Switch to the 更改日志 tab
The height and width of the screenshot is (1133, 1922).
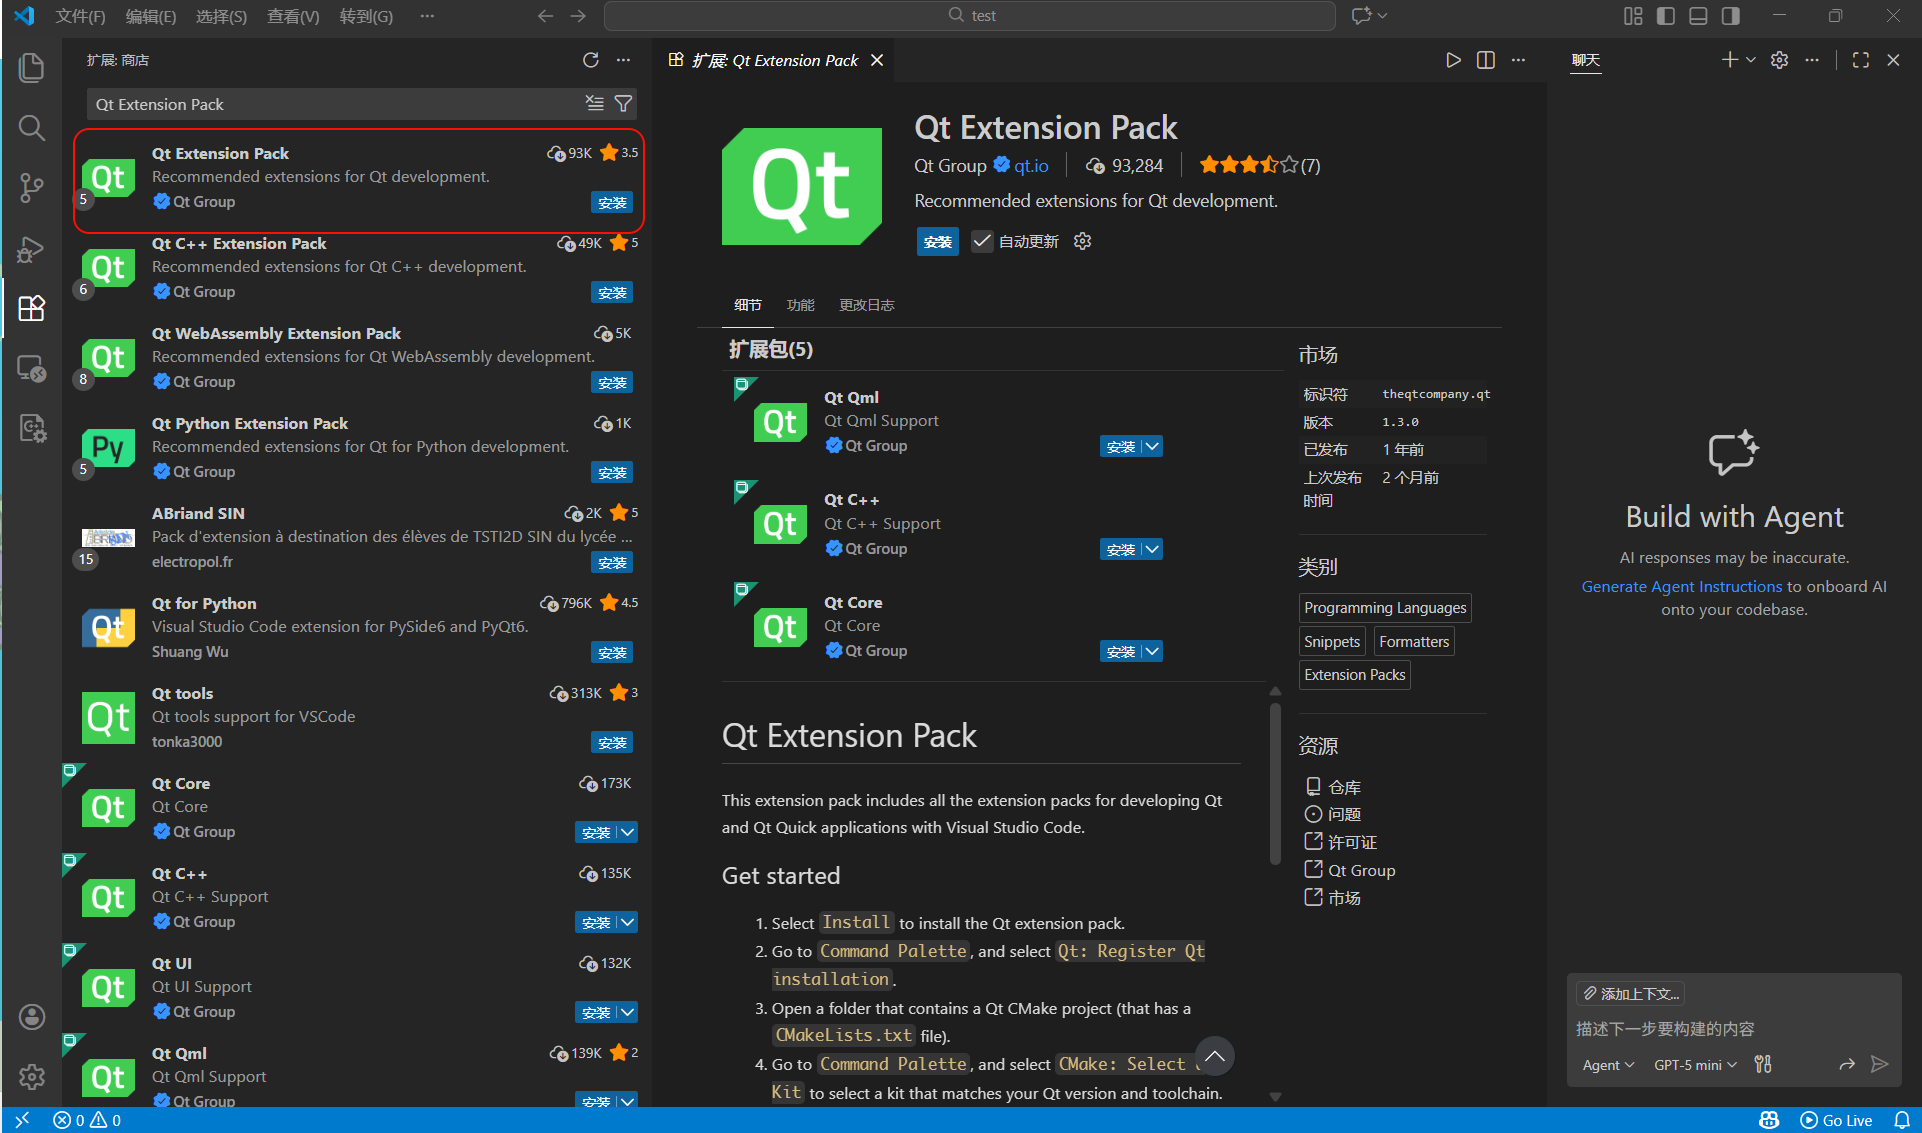tap(866, 305)
